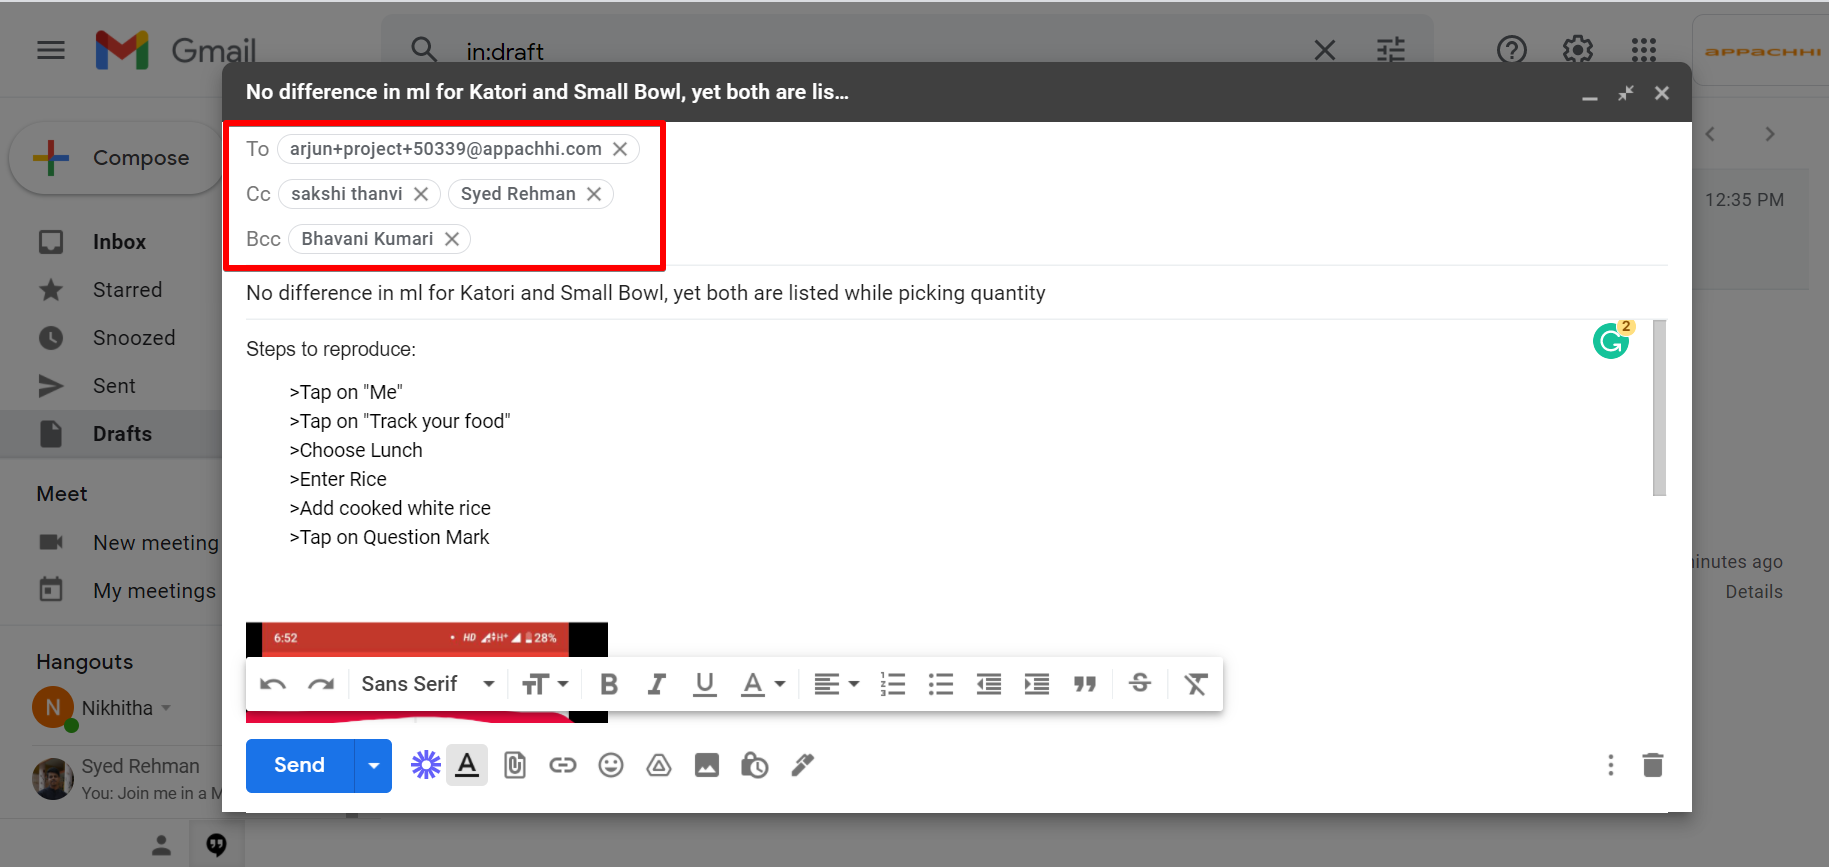1829x867 pixels.
Task: Click the blue Send button
Action: click(x=300, y=765)
